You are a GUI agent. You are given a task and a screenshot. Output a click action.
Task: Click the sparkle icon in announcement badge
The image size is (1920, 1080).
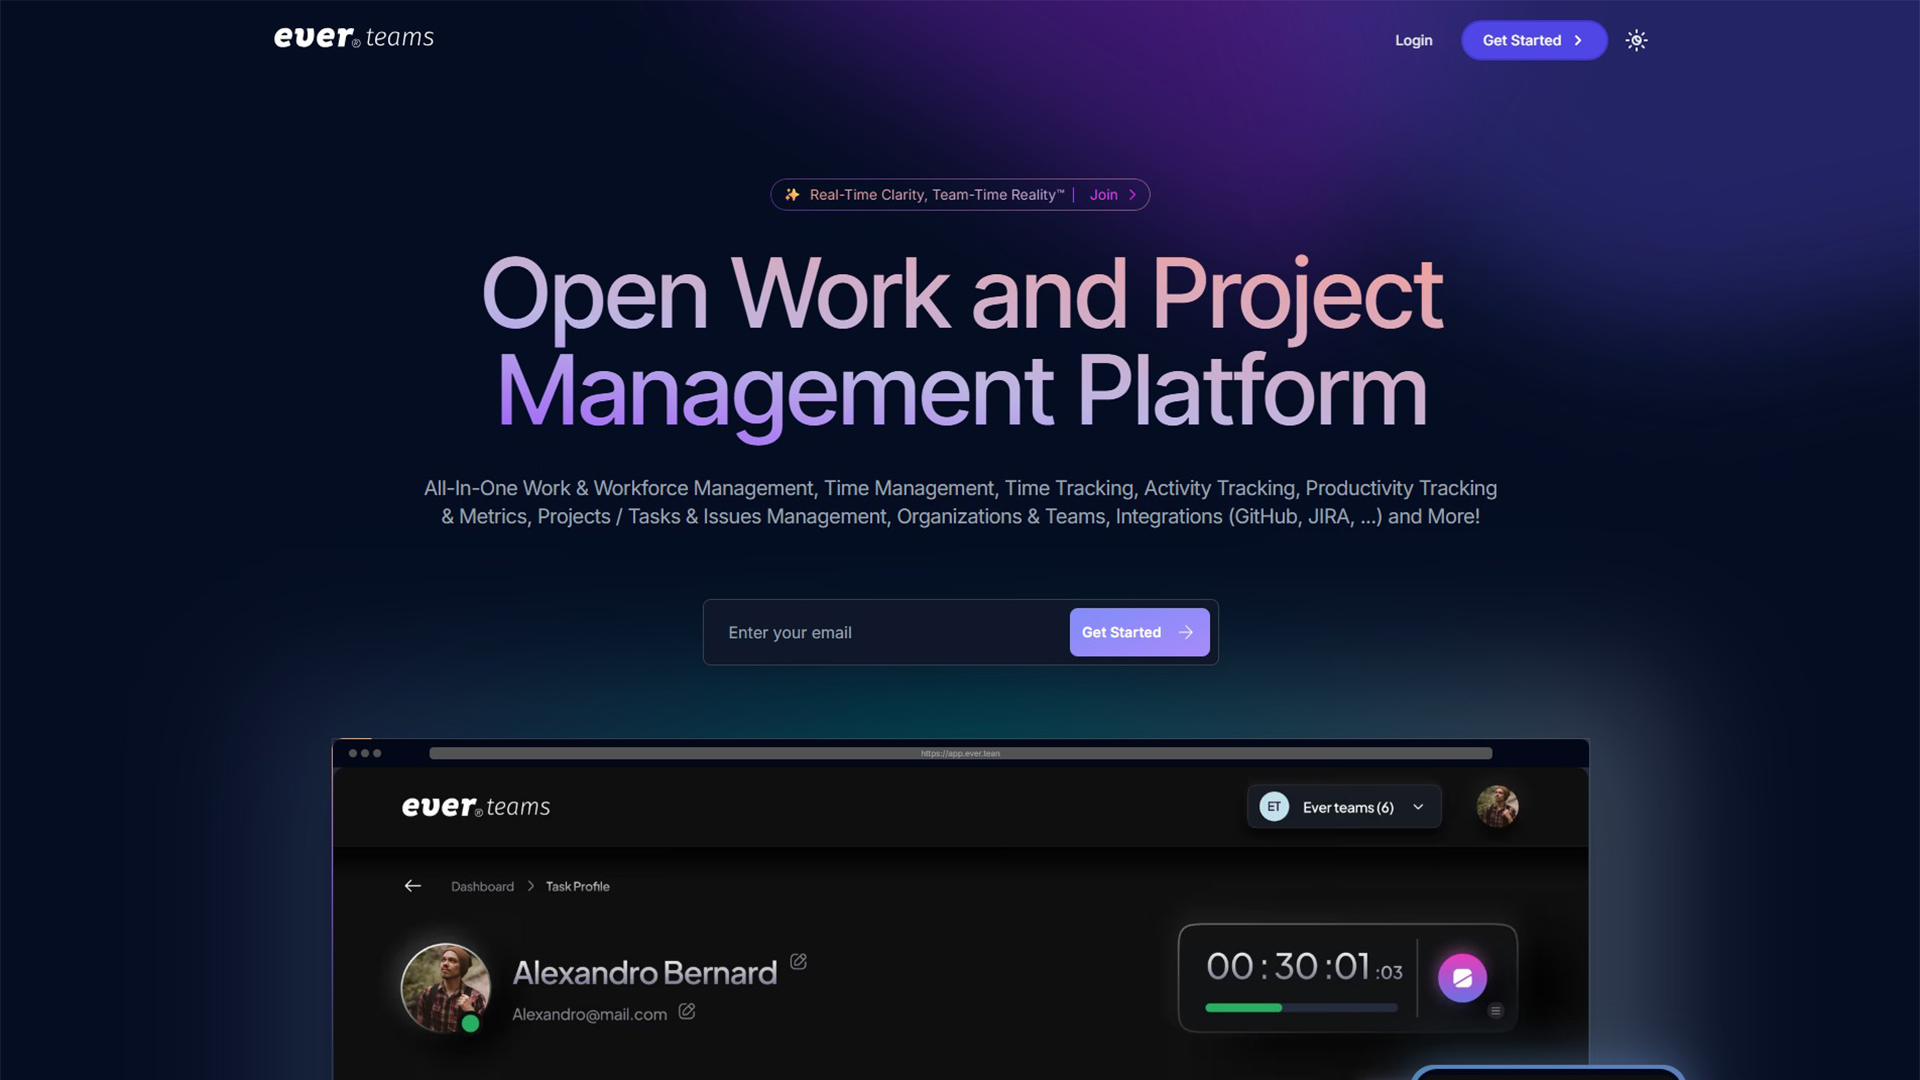point(792,195)
